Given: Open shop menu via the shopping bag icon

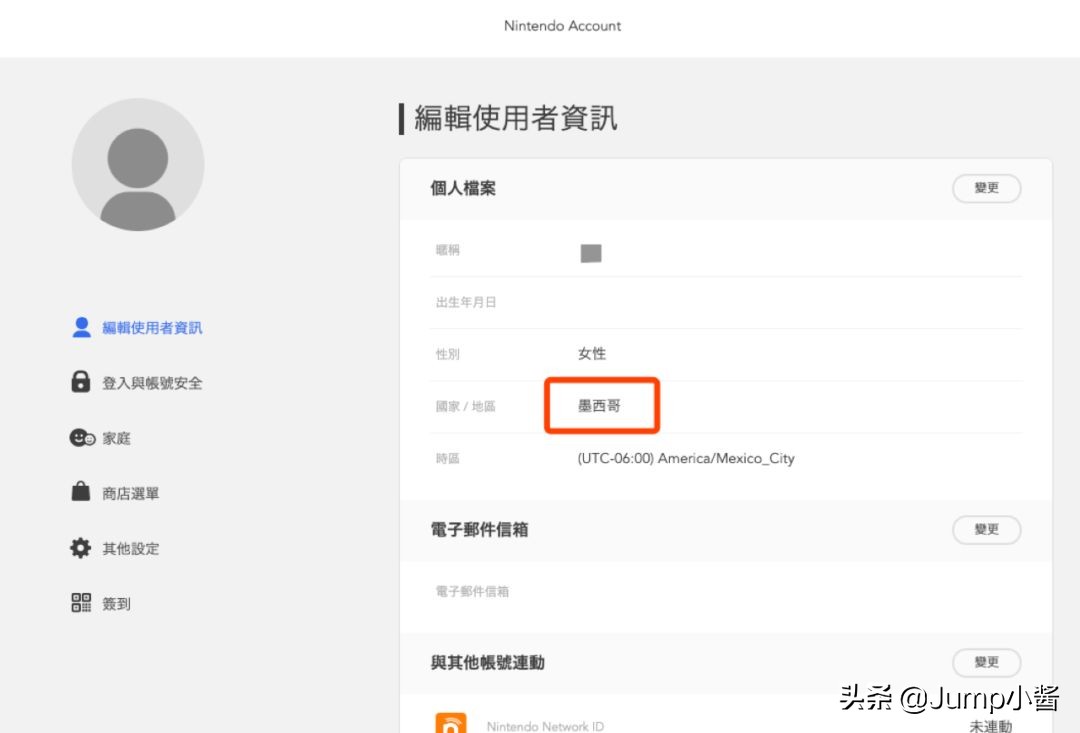Looking at the screenshot, I should [80, 492].
